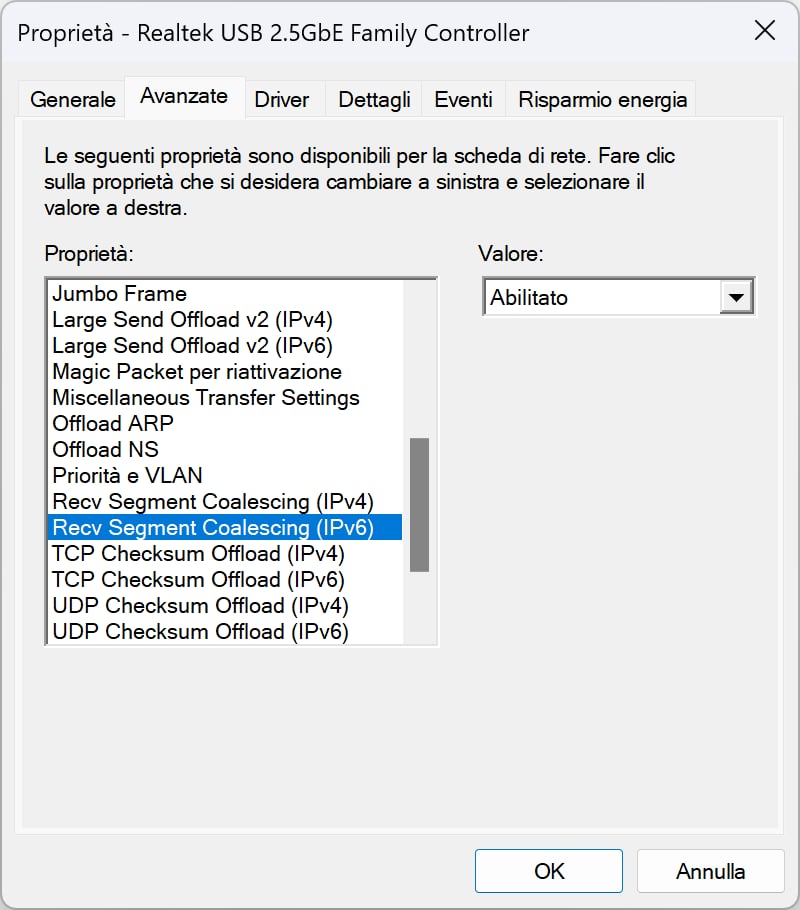
Task: Open the Valore dropdown arrow
Action: (x=736, y=297)
